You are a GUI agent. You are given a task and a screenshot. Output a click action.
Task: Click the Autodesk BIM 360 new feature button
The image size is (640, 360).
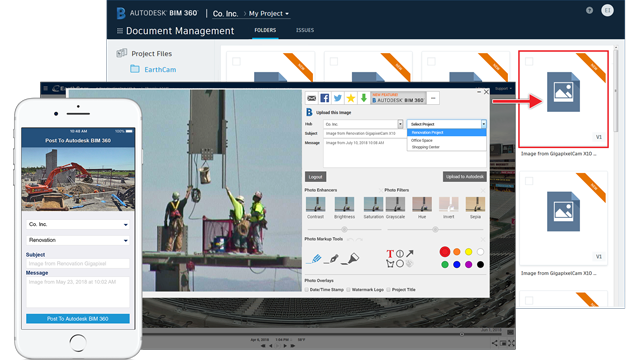pyautogui.click(x=398, y=98)
